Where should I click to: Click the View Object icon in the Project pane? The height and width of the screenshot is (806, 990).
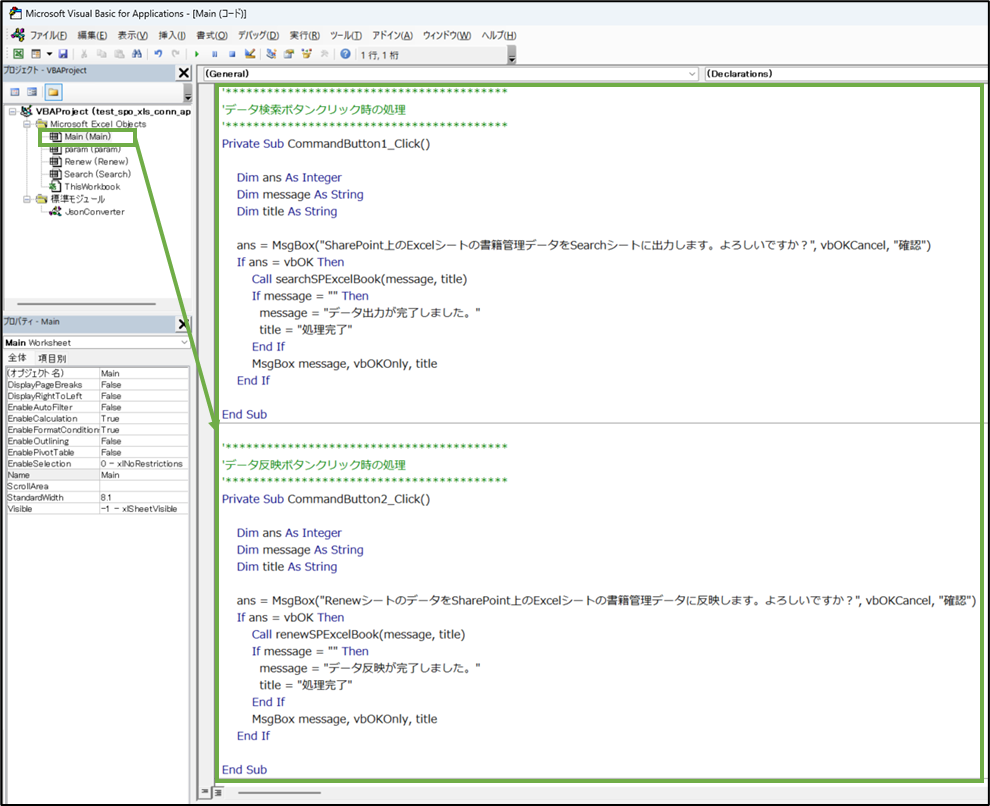click(x=32, y=92)
